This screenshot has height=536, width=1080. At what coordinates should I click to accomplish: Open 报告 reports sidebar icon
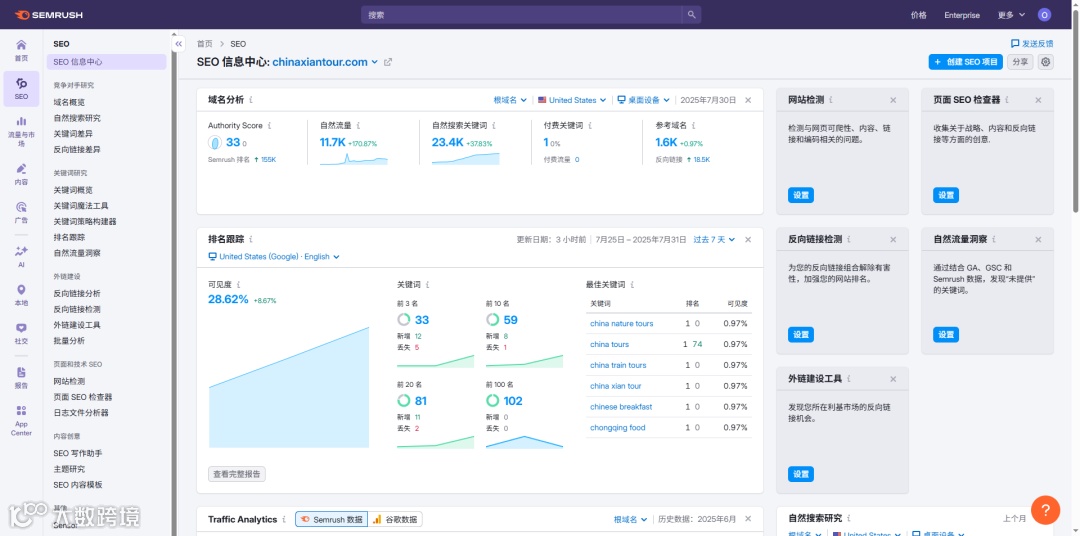(21, 378)
